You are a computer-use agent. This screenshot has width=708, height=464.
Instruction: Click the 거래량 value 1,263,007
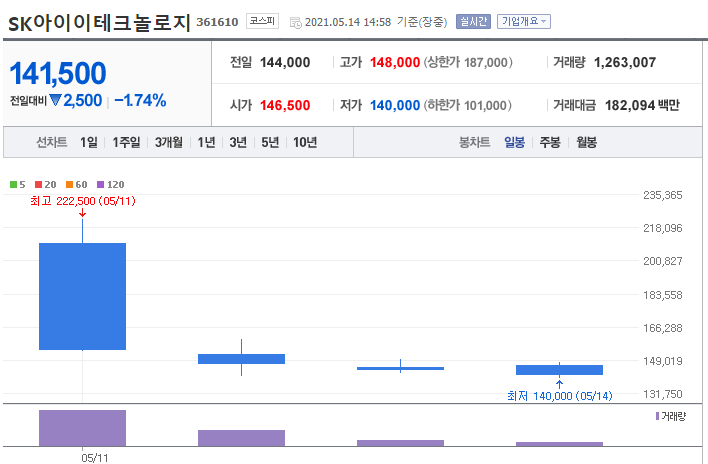pos(625,62)
